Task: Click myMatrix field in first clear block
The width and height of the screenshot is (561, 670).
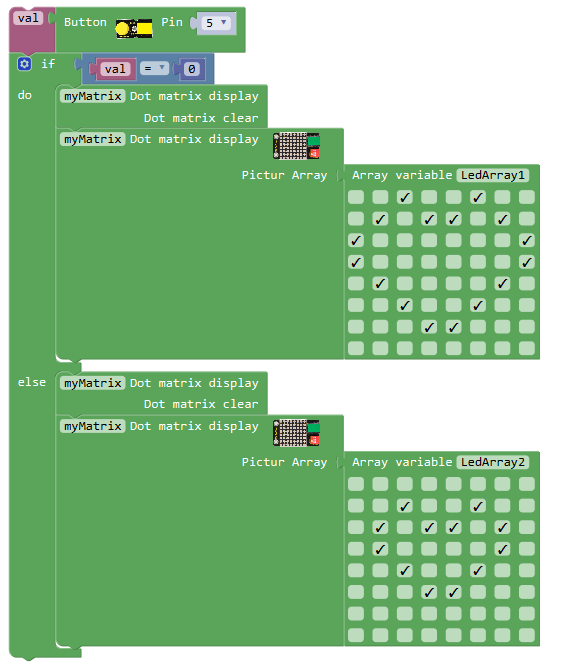Action: (93, 96)
